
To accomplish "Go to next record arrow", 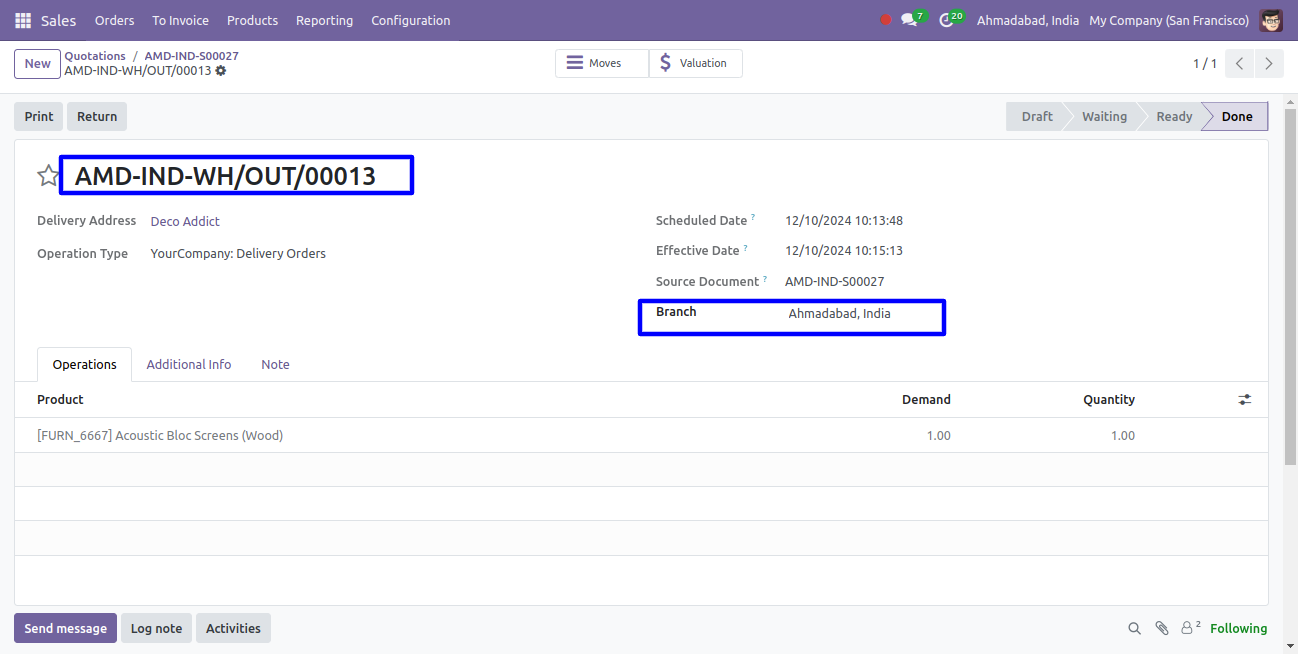I will [x=1268, y=63].
